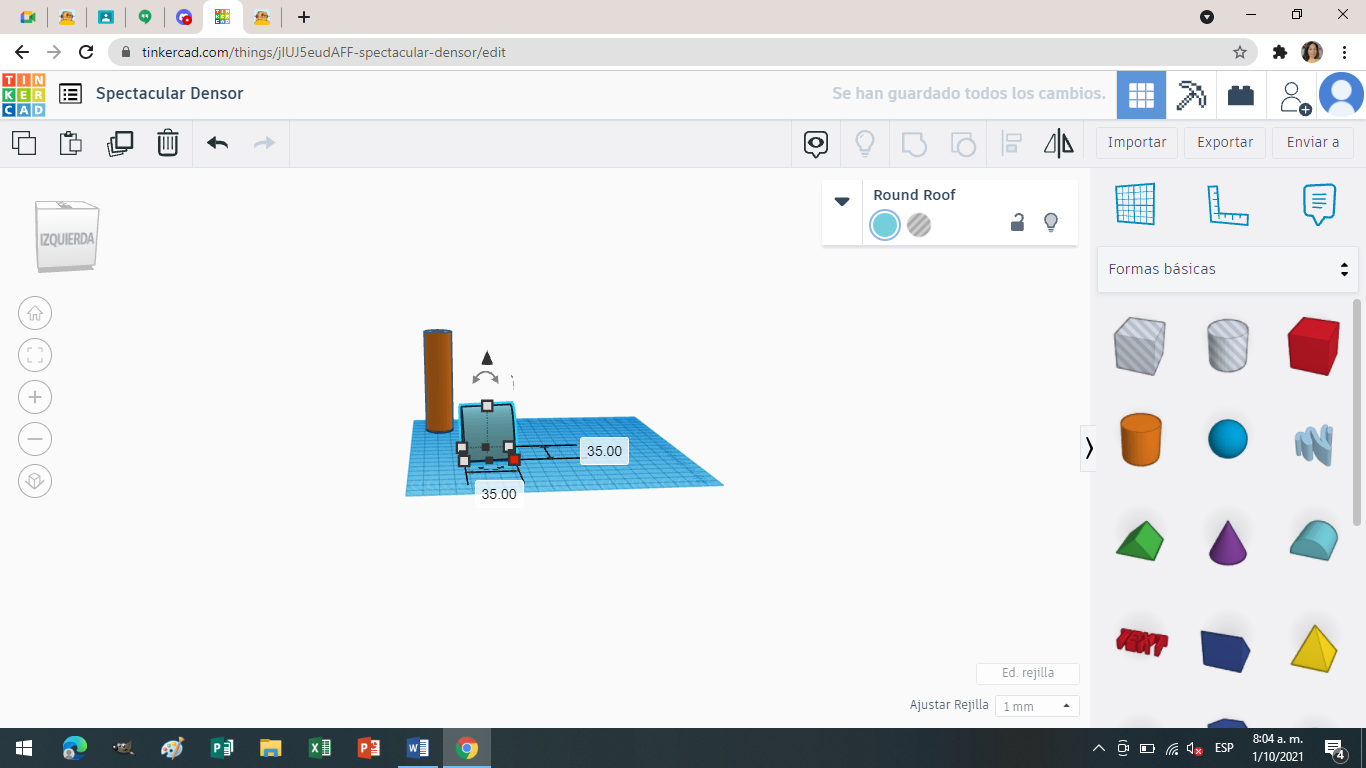
Task: Open the Ajustar Rejilla 1 mm dropdown
Action: (1037, 705)
